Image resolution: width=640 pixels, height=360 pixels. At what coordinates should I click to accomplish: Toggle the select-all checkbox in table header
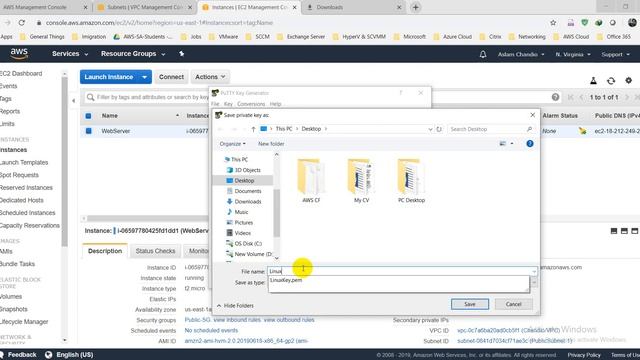click(x=88, y=116)
